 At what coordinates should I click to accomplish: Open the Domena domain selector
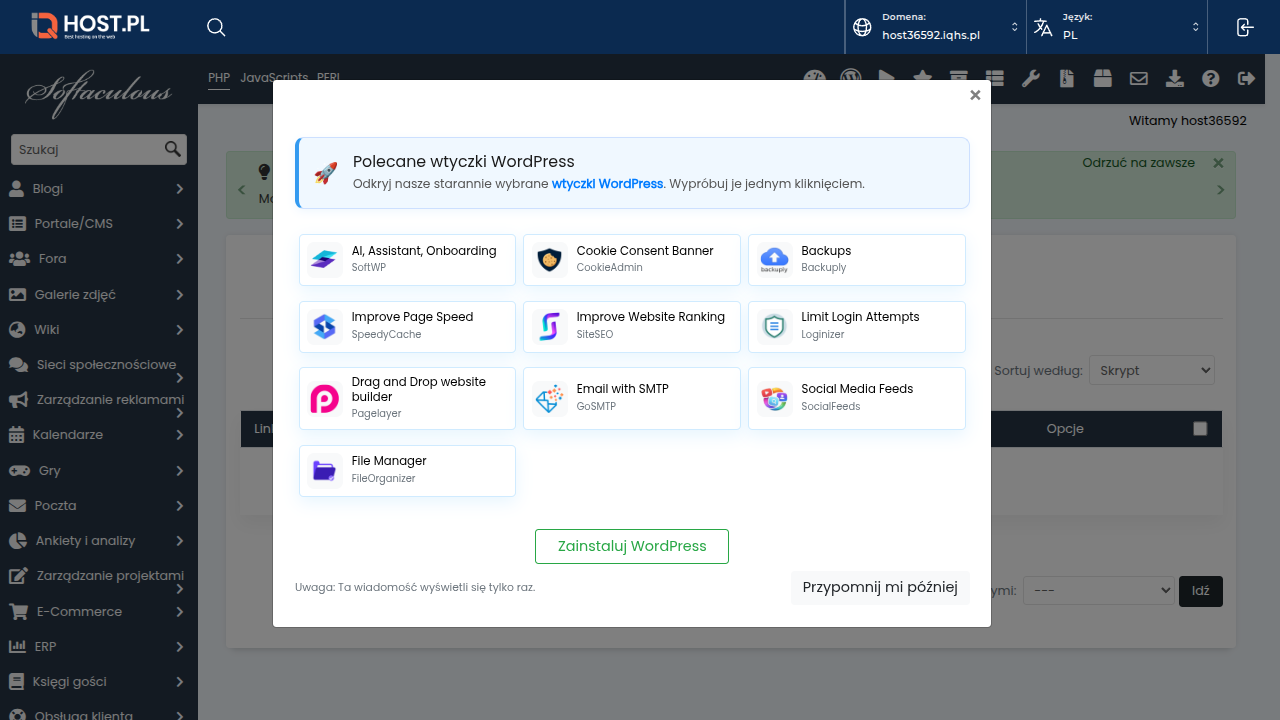[935, 27]
